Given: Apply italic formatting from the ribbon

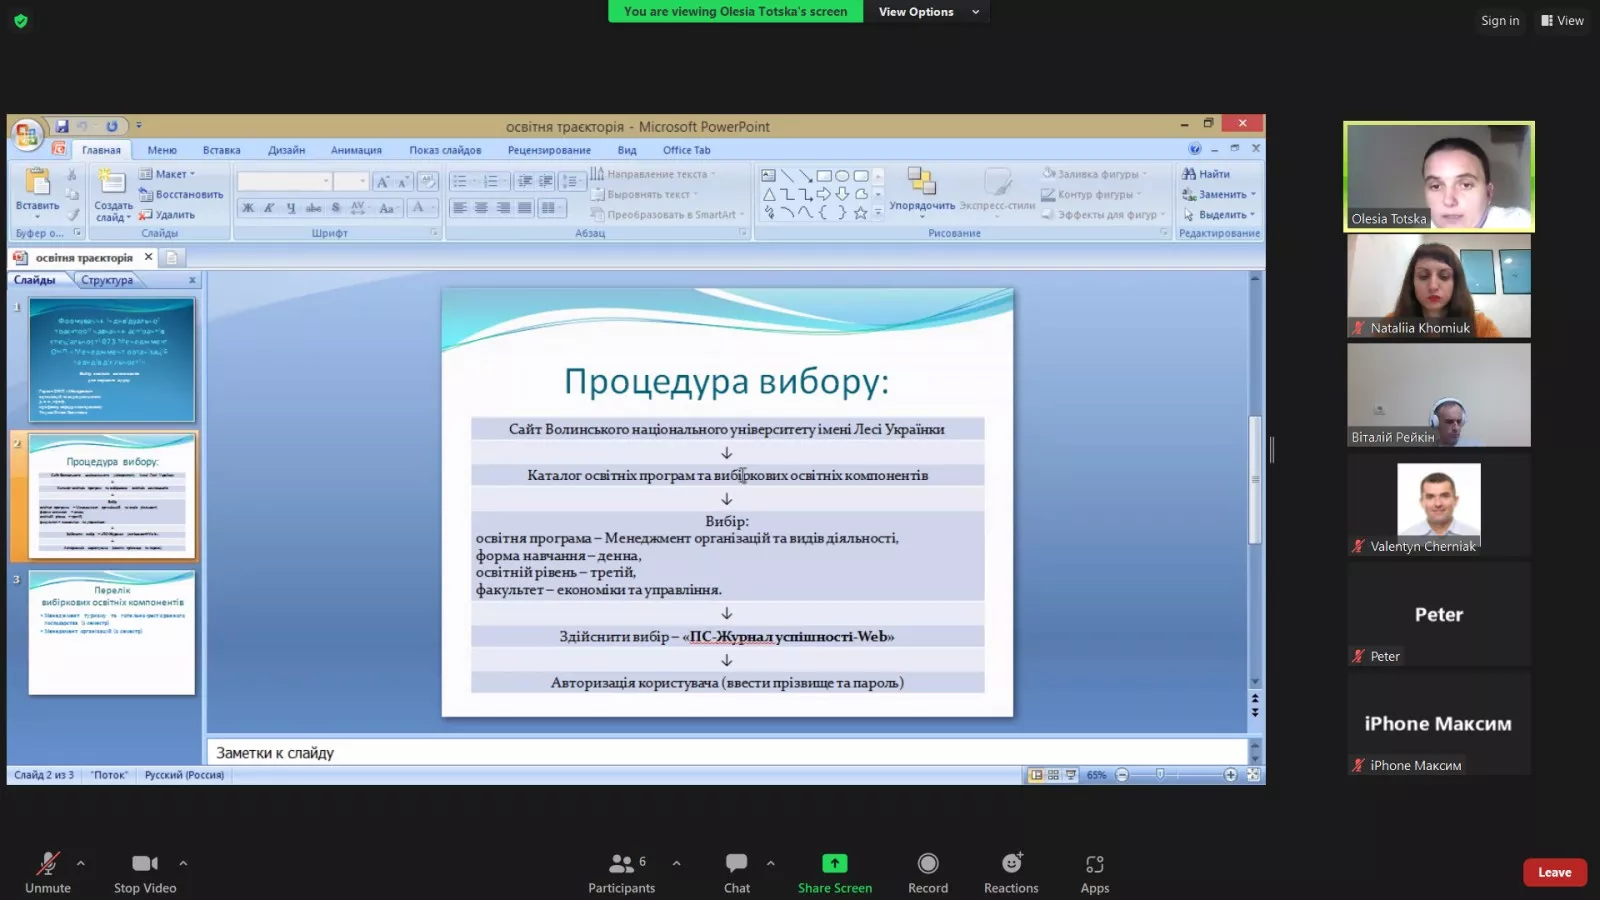Looking at the screenshot, I should point(269,207).
